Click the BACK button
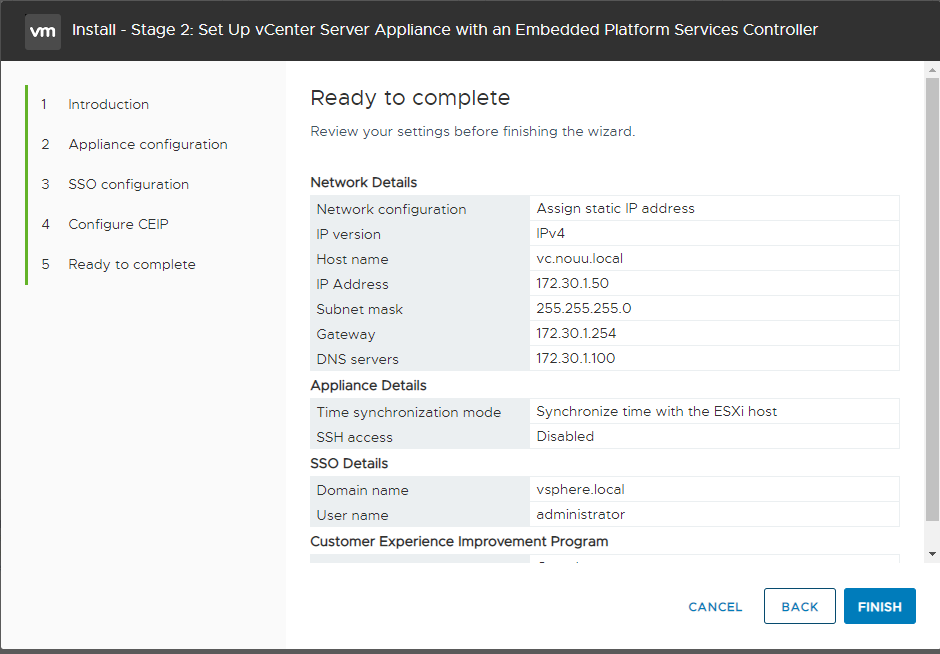Image resolution: width=940 pixels, height=654 pixels. click(800, 606)
